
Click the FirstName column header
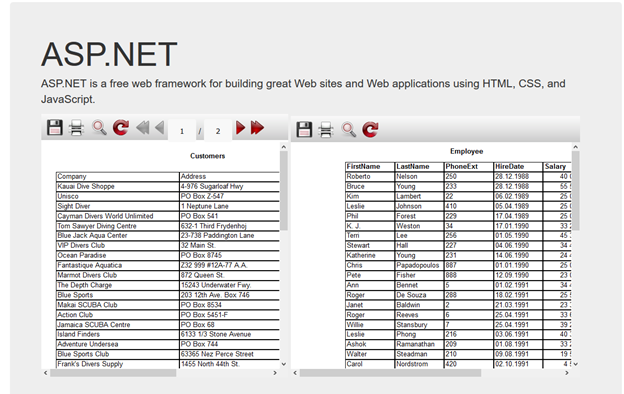tap(370, 166)
